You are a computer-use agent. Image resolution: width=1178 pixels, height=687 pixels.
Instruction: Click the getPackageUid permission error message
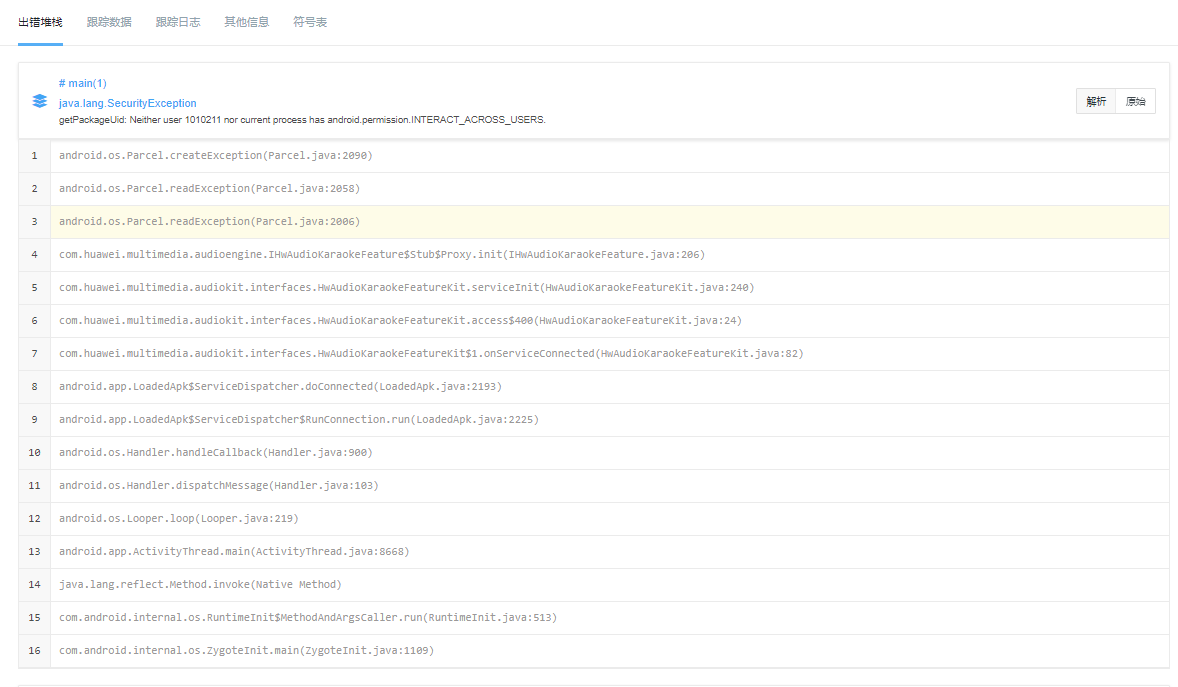tap(302, 120)
